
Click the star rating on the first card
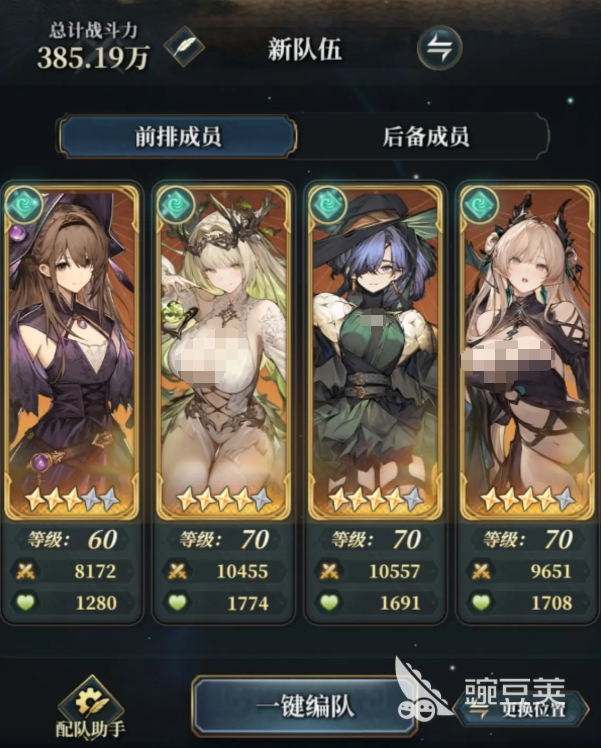71,499
